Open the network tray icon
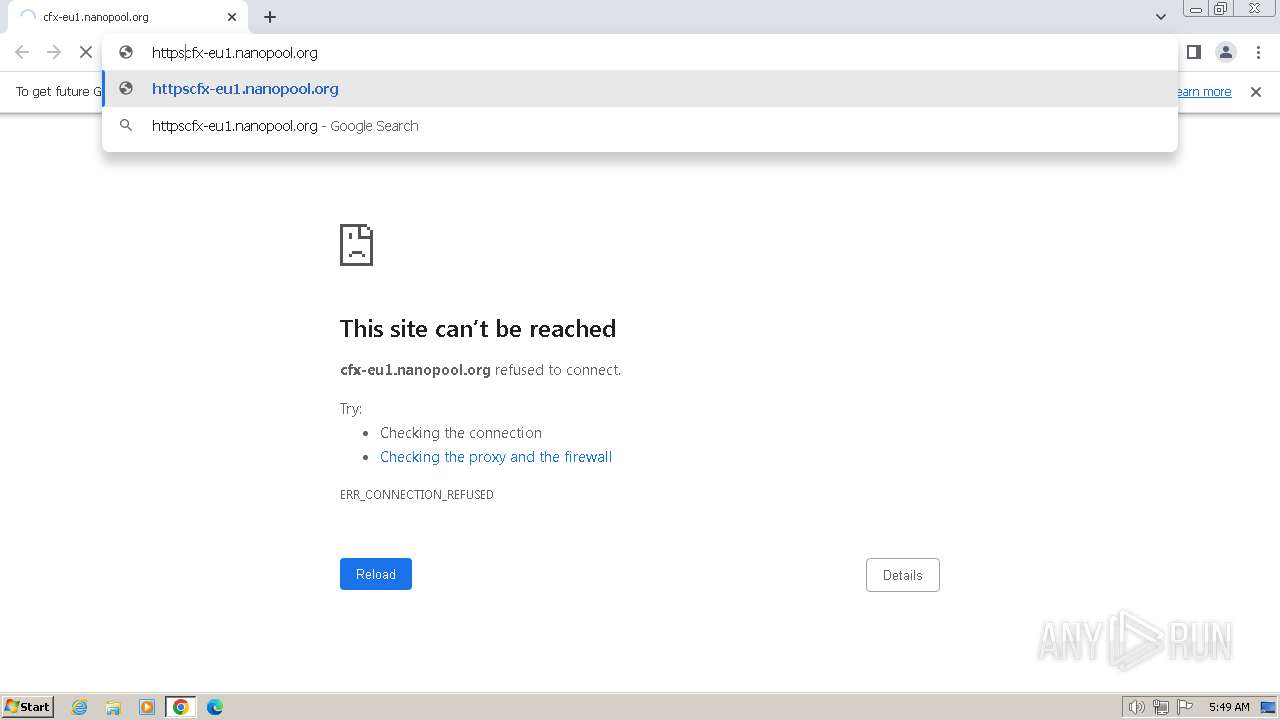1280x720 pixels. [1161, 707]
